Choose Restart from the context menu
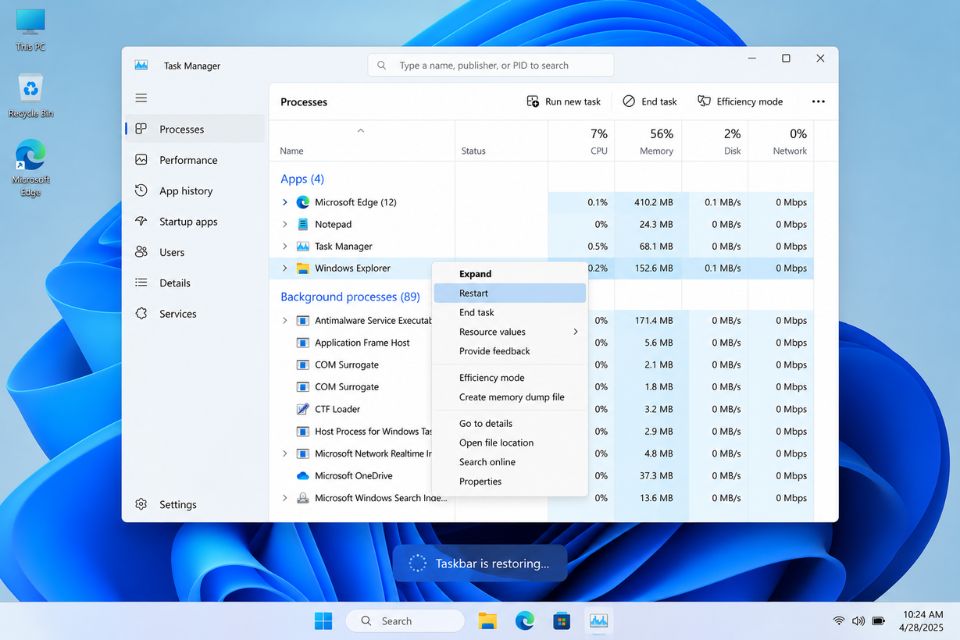 coord(510,293)
